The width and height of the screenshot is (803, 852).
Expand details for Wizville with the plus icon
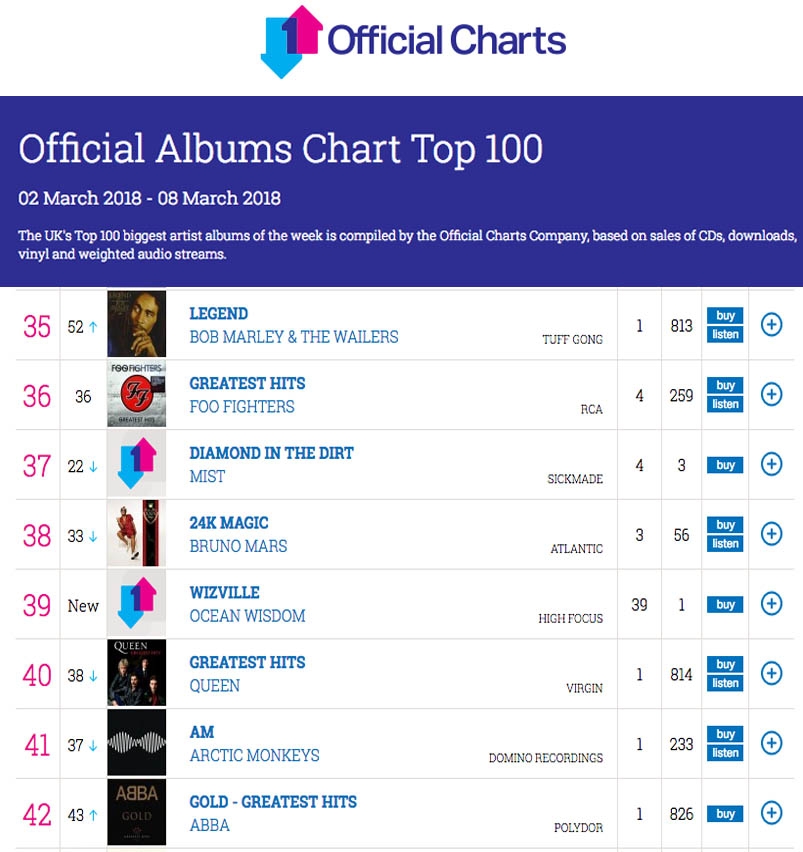771,604
